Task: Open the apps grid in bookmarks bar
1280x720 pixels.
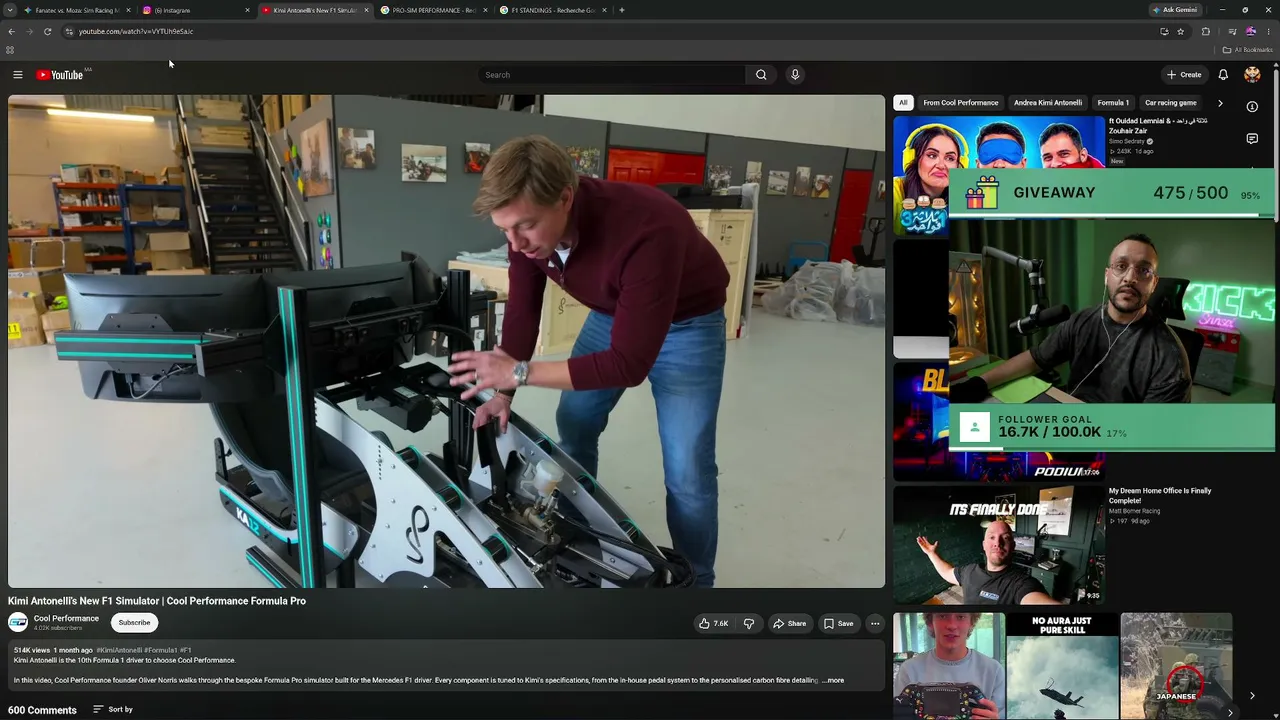Action: click(10, 50)
